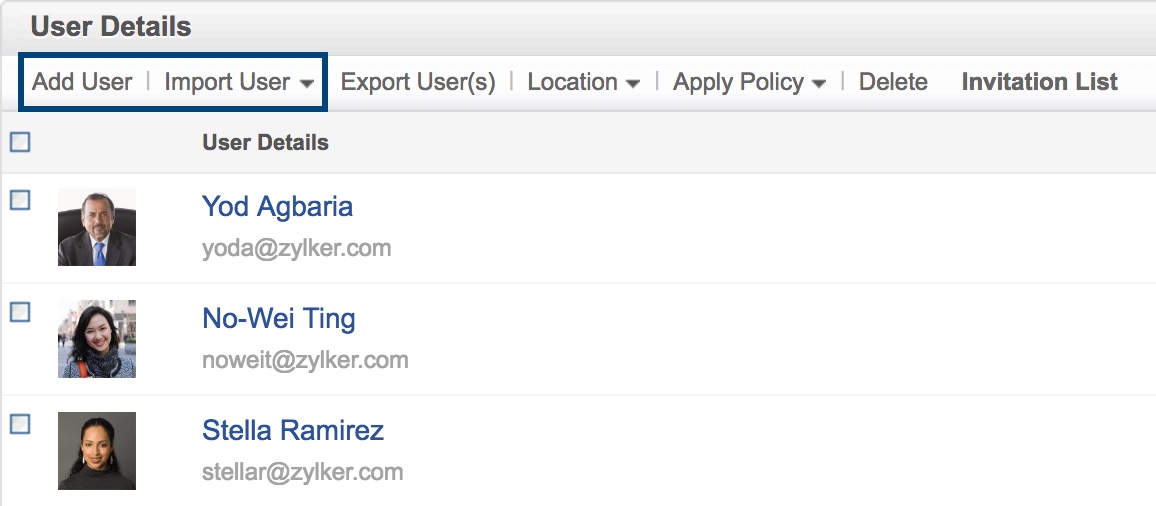Click Export User(s) in the toolbar

418,82
